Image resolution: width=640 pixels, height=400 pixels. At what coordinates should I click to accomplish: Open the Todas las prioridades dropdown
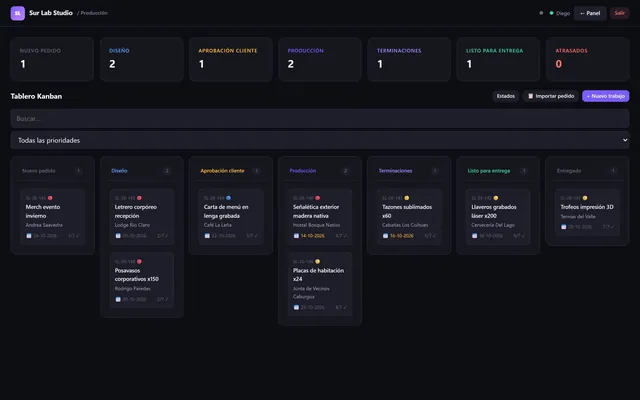(x=320, y=140)
